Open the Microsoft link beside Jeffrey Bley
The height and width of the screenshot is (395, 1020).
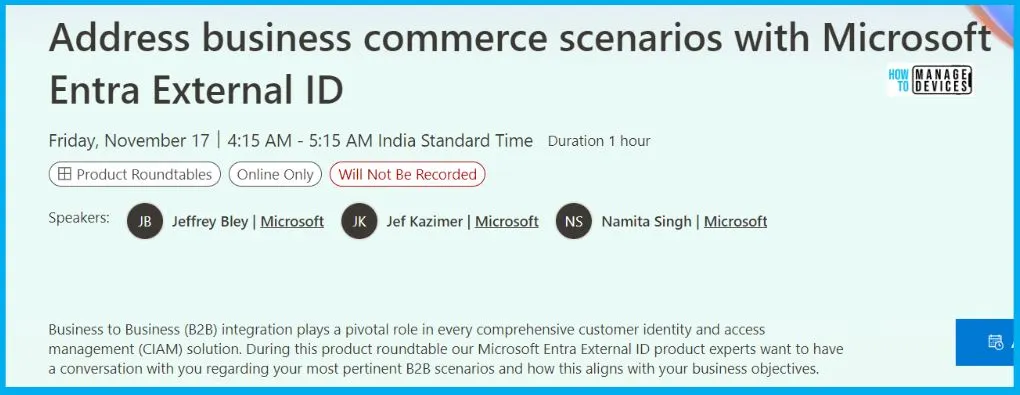coord(292,221)
